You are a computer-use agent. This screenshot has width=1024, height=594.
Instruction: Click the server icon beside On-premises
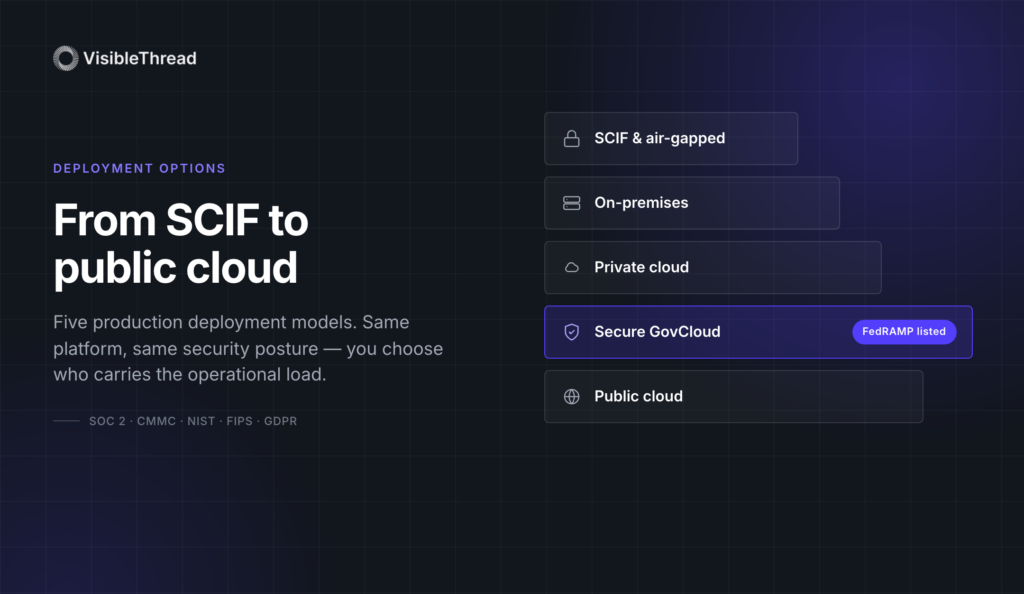coord(571,203)
